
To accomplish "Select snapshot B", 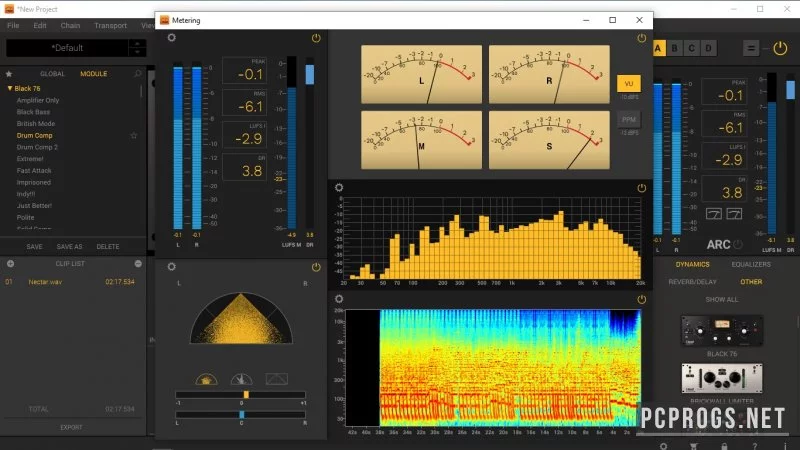I will [x=674, y=48].
